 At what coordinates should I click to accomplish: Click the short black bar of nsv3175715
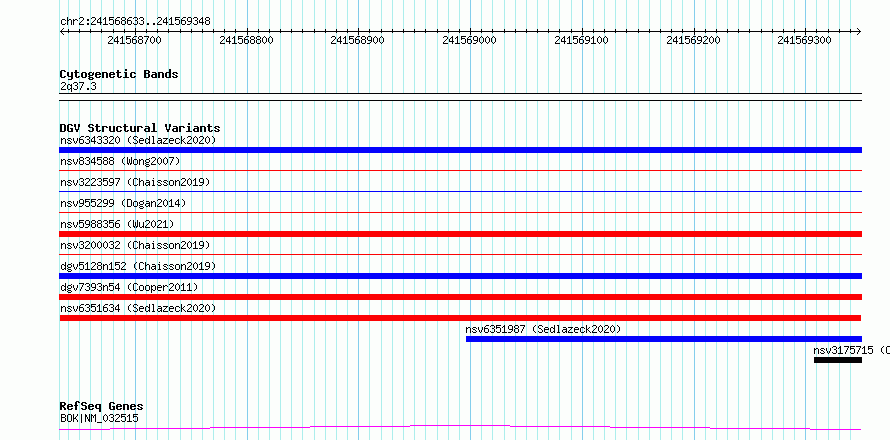[x=838, y=360]
